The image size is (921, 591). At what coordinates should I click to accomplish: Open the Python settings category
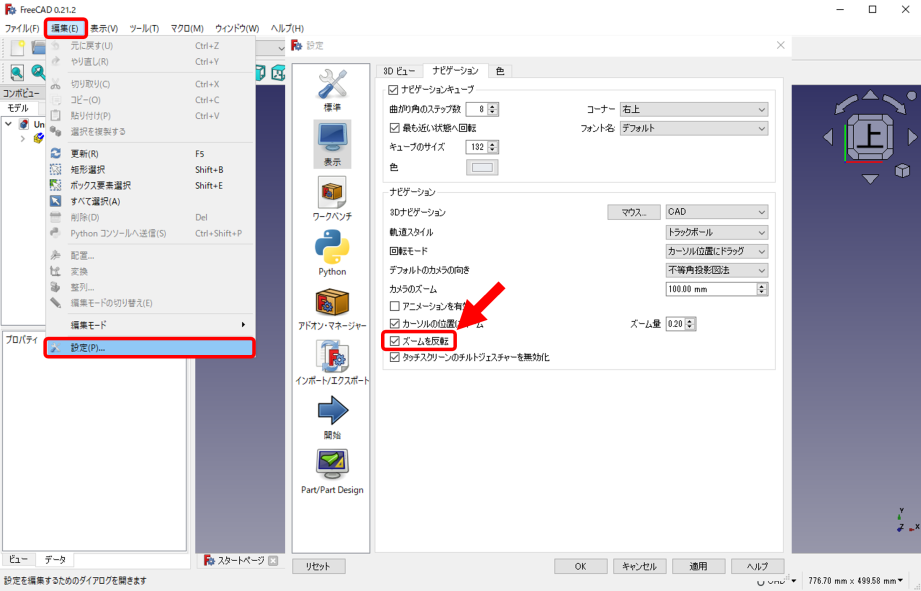pos(332,253)
